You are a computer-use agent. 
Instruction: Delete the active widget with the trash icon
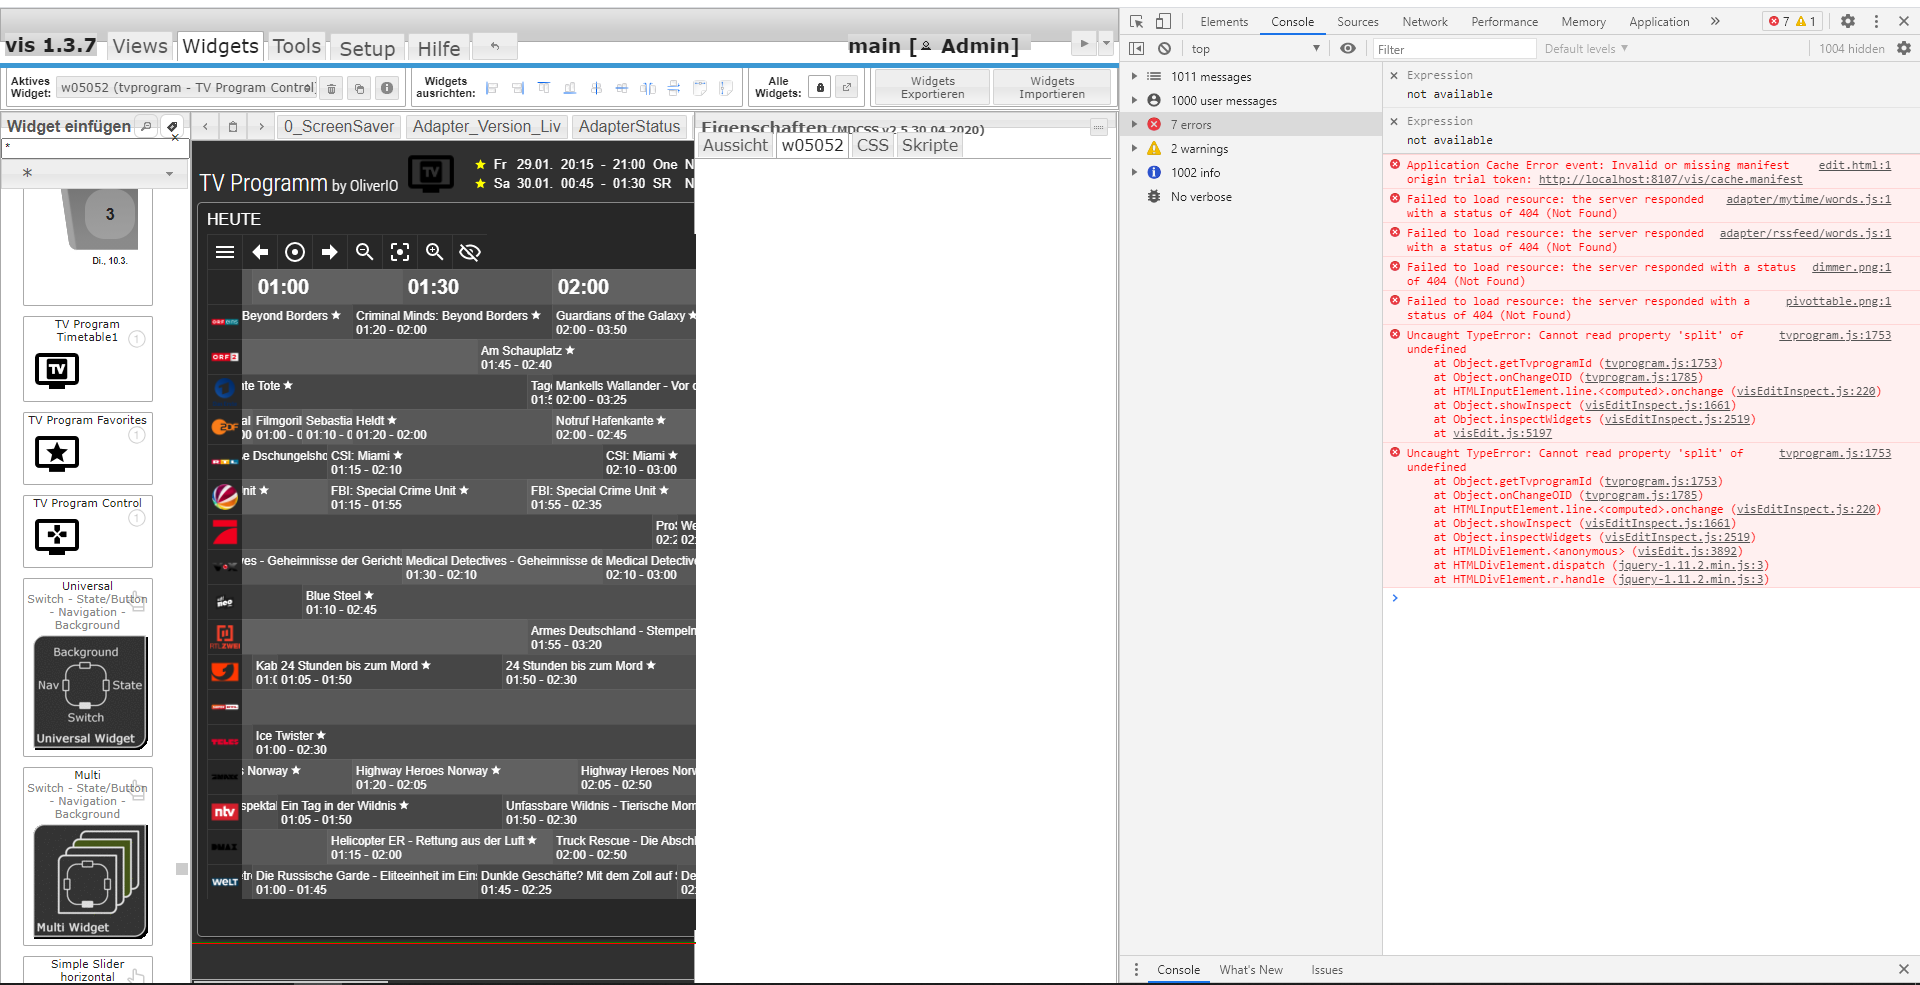pos(332,89)
